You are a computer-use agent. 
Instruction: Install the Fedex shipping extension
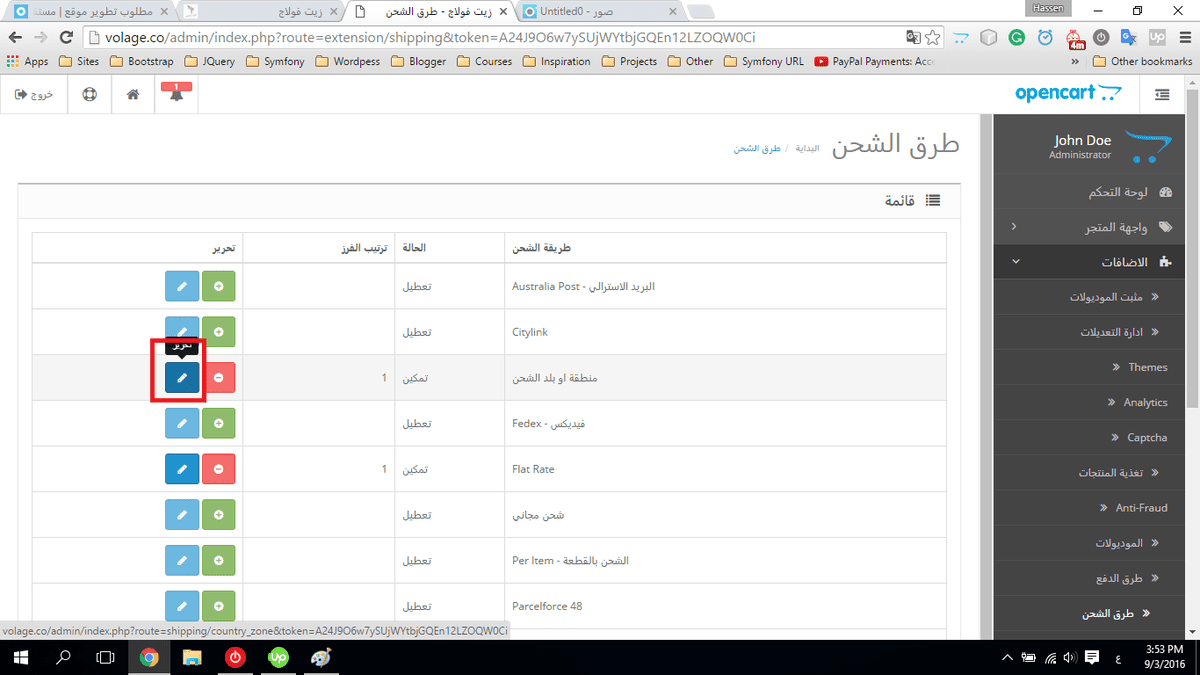pyautogui.click(x=218, y=423)
